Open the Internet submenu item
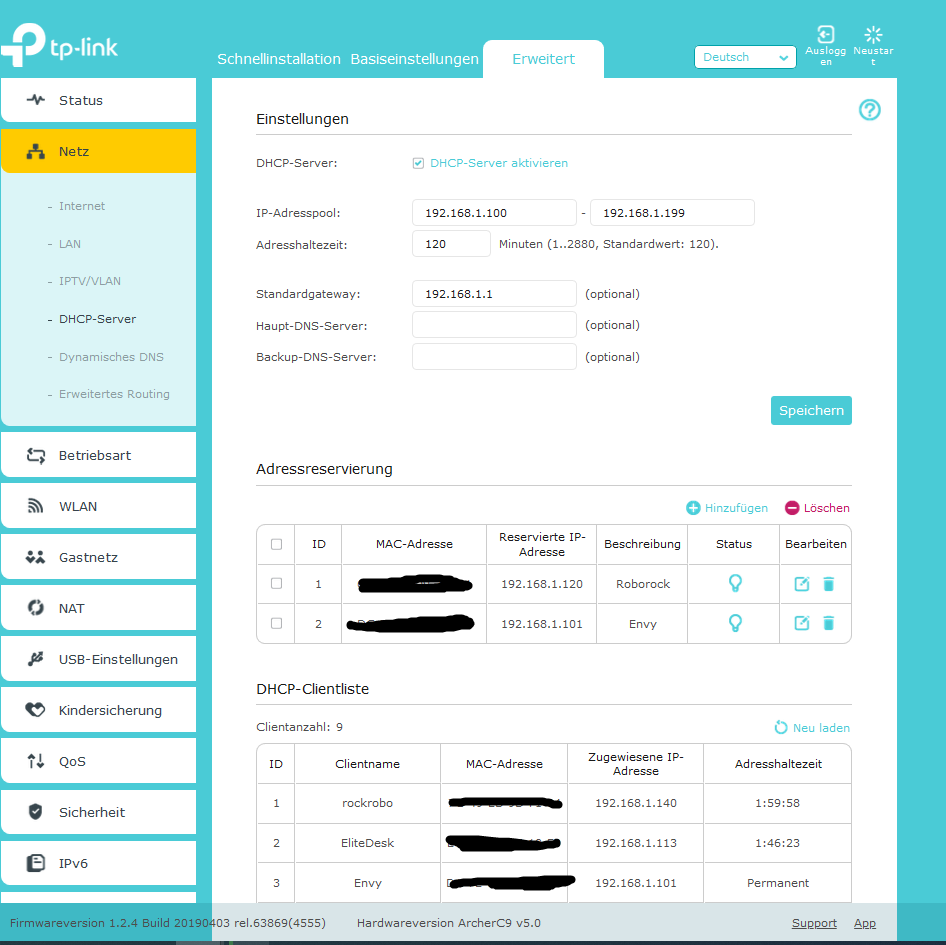The width and height of the screenshot is (946, 945). (x=81, y=206)
